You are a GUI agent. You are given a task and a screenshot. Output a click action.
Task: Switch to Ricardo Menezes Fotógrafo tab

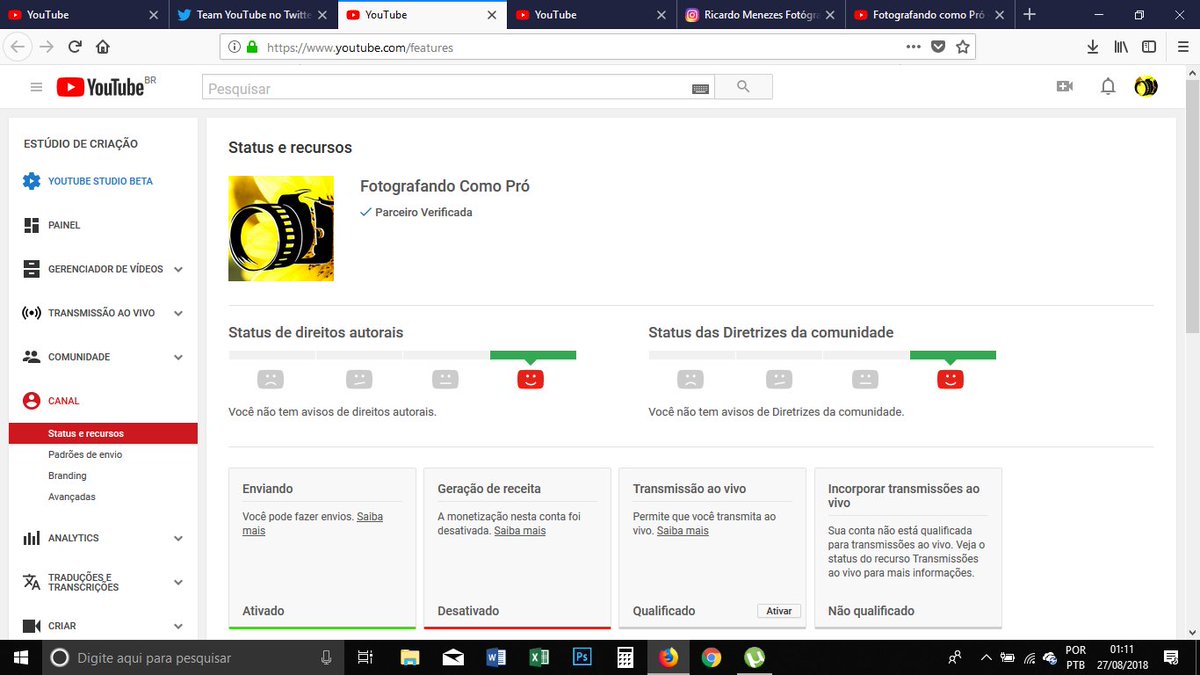click(x=760, y=14)
